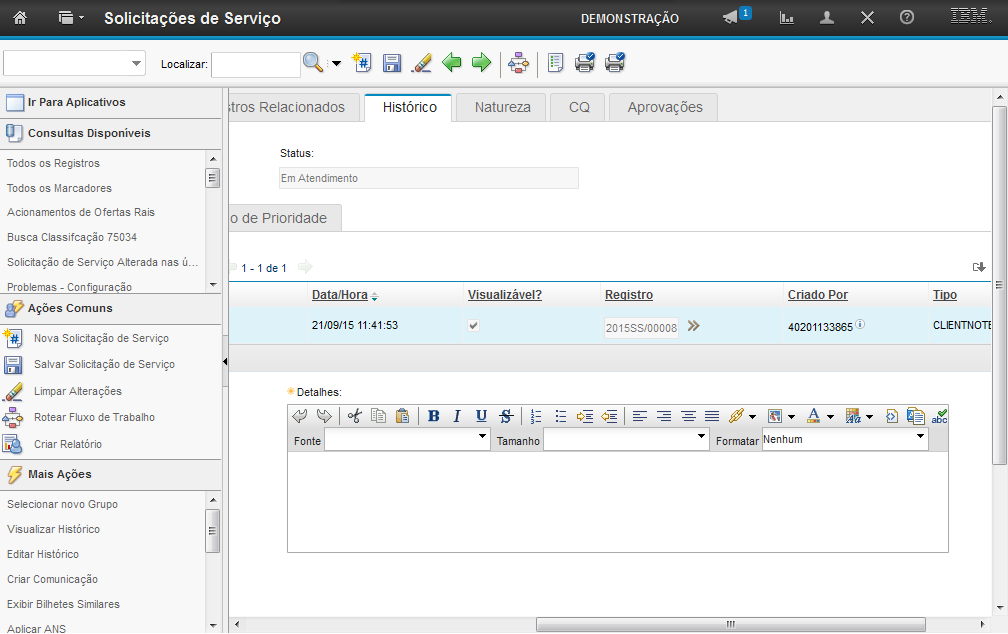Image resolution: width=1008 pixels, height=634 pixels.
Task: Click the route workflow toolbar icon
Action: 518,63
